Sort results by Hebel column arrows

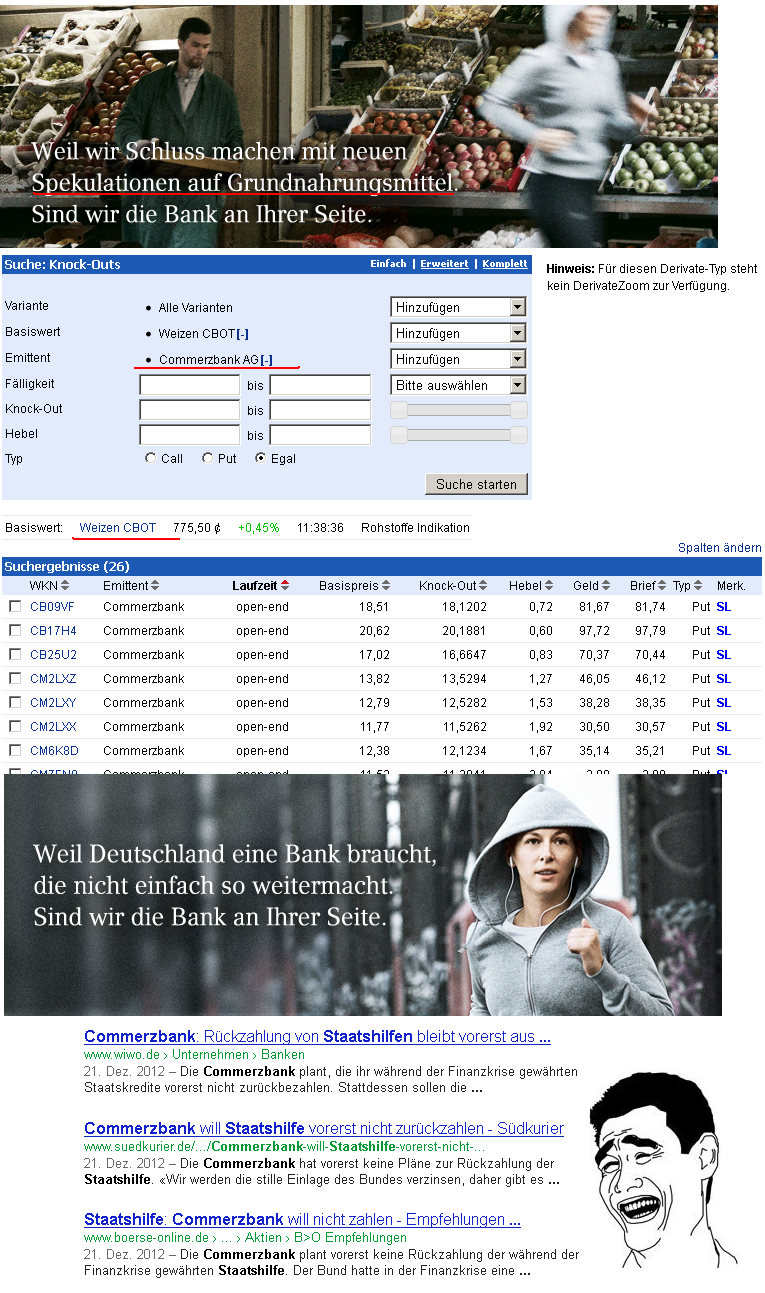pyautogui.click(x=548, y=585)
